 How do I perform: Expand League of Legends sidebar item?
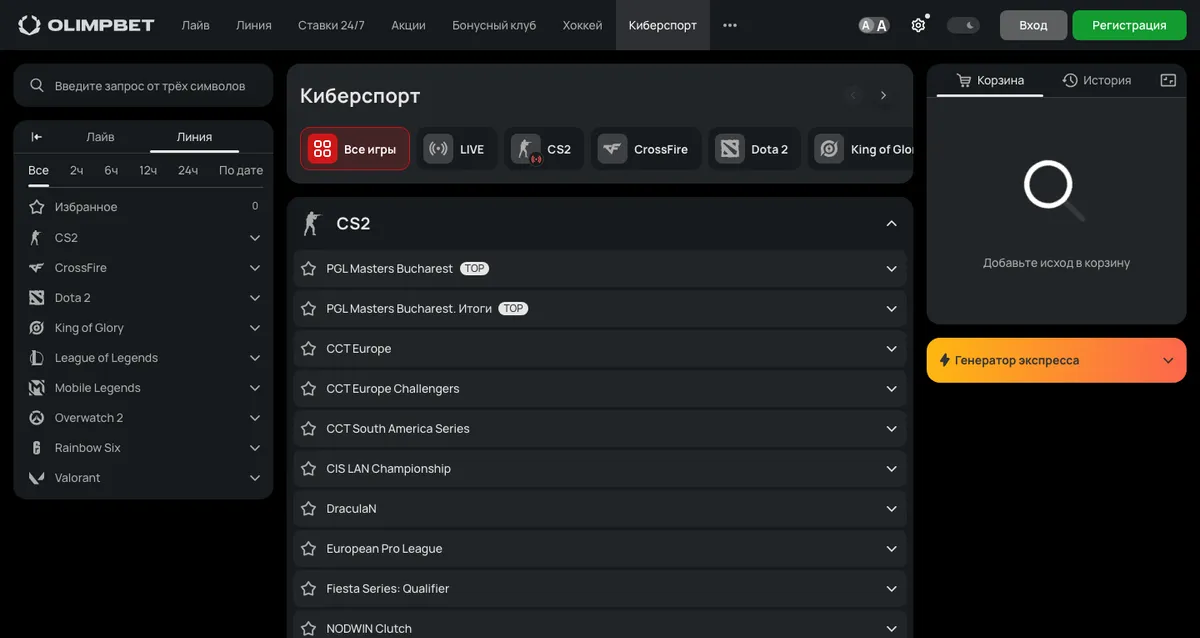255,358
